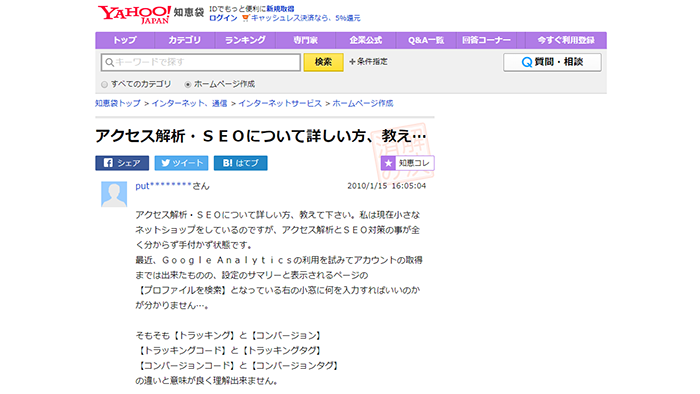Open the カテゴリ tab

(x=184, y=40)
